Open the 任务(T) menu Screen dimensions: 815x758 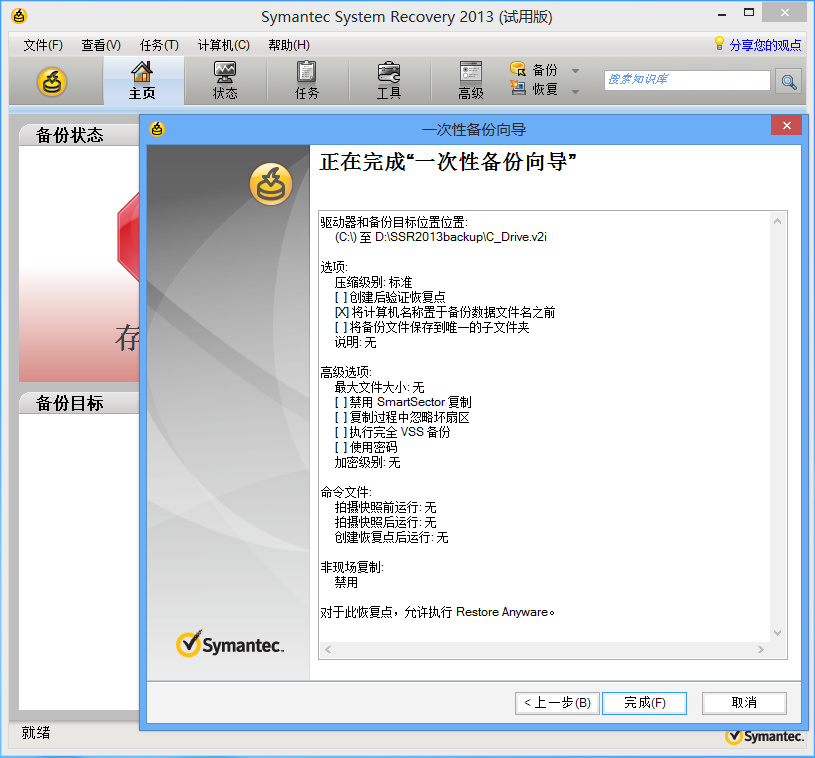pyautogui.click(x=159, y=45)
